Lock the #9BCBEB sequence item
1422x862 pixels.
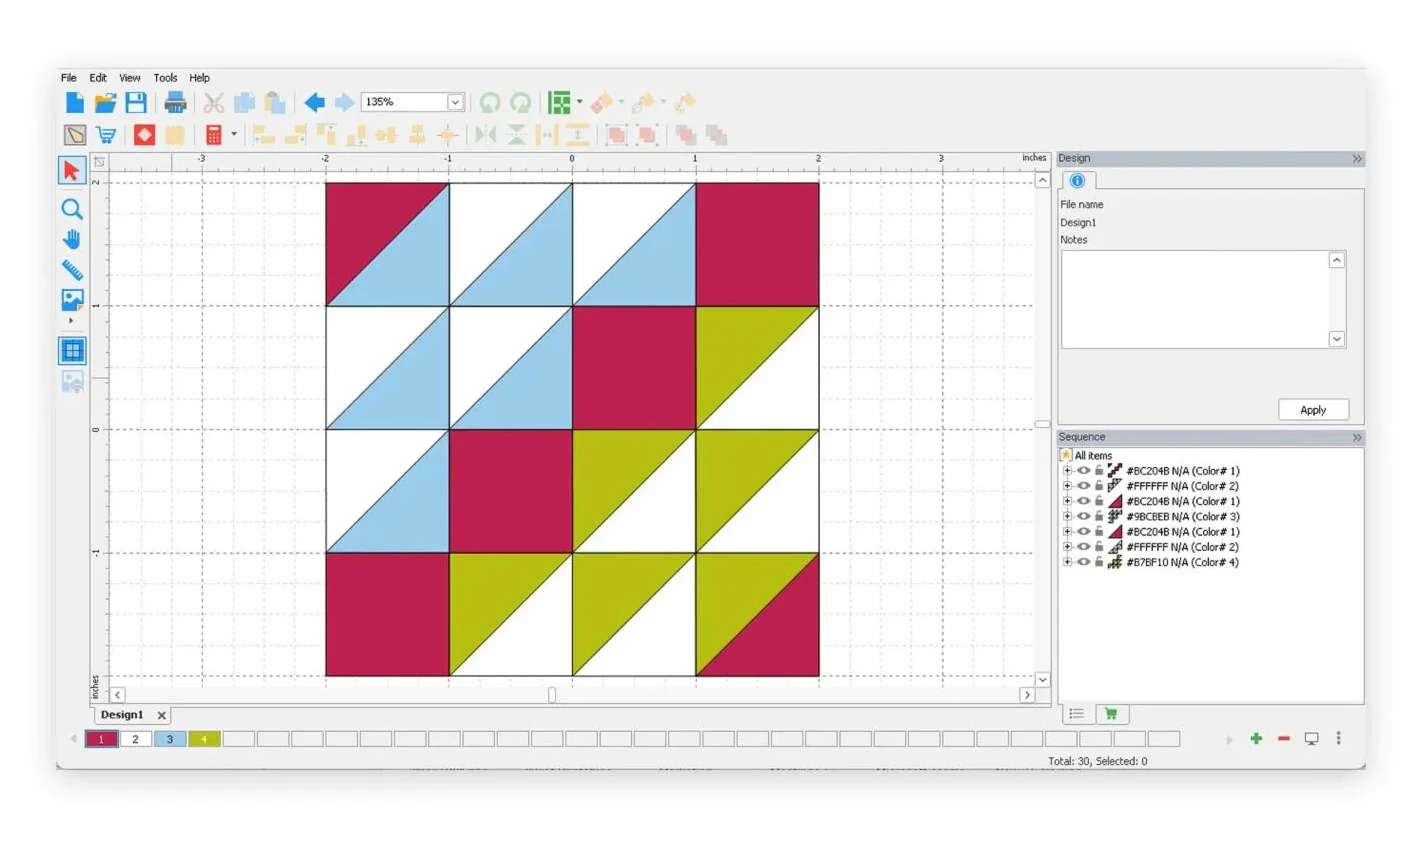tap(1099, 517)
